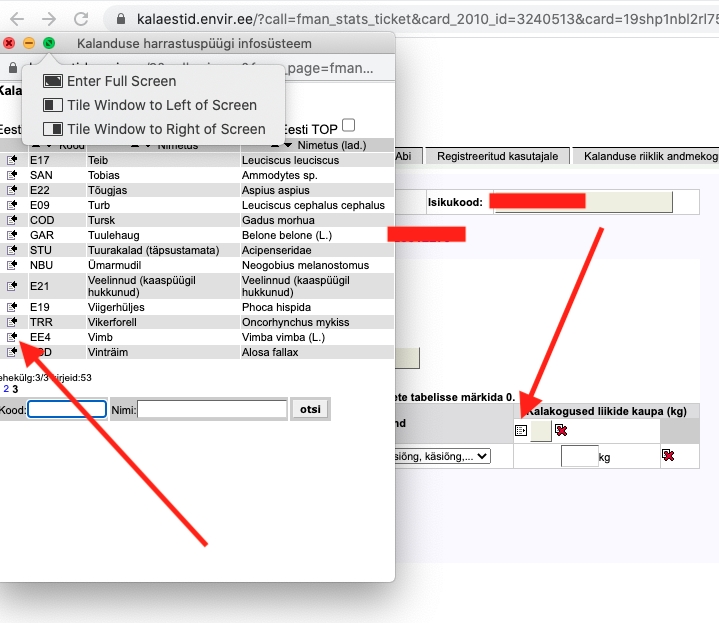Click the browser forward arrow
This screenshot has width=719, height=623.
click(x=49, y=19)
